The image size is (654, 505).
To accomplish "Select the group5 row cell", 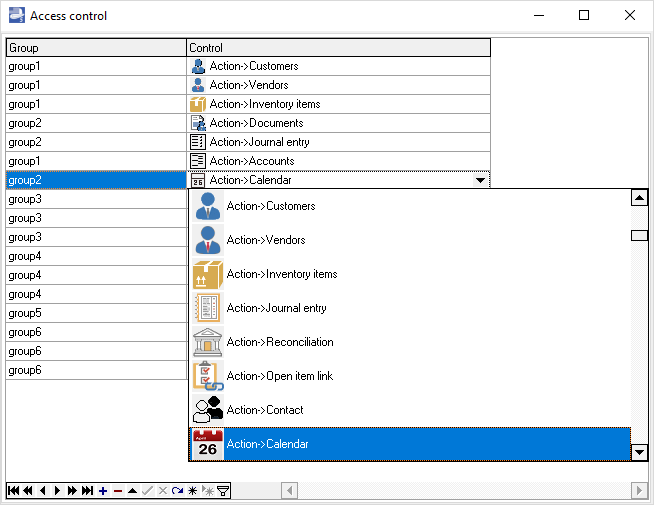I will pyautogui.click(x=95, y=313).
